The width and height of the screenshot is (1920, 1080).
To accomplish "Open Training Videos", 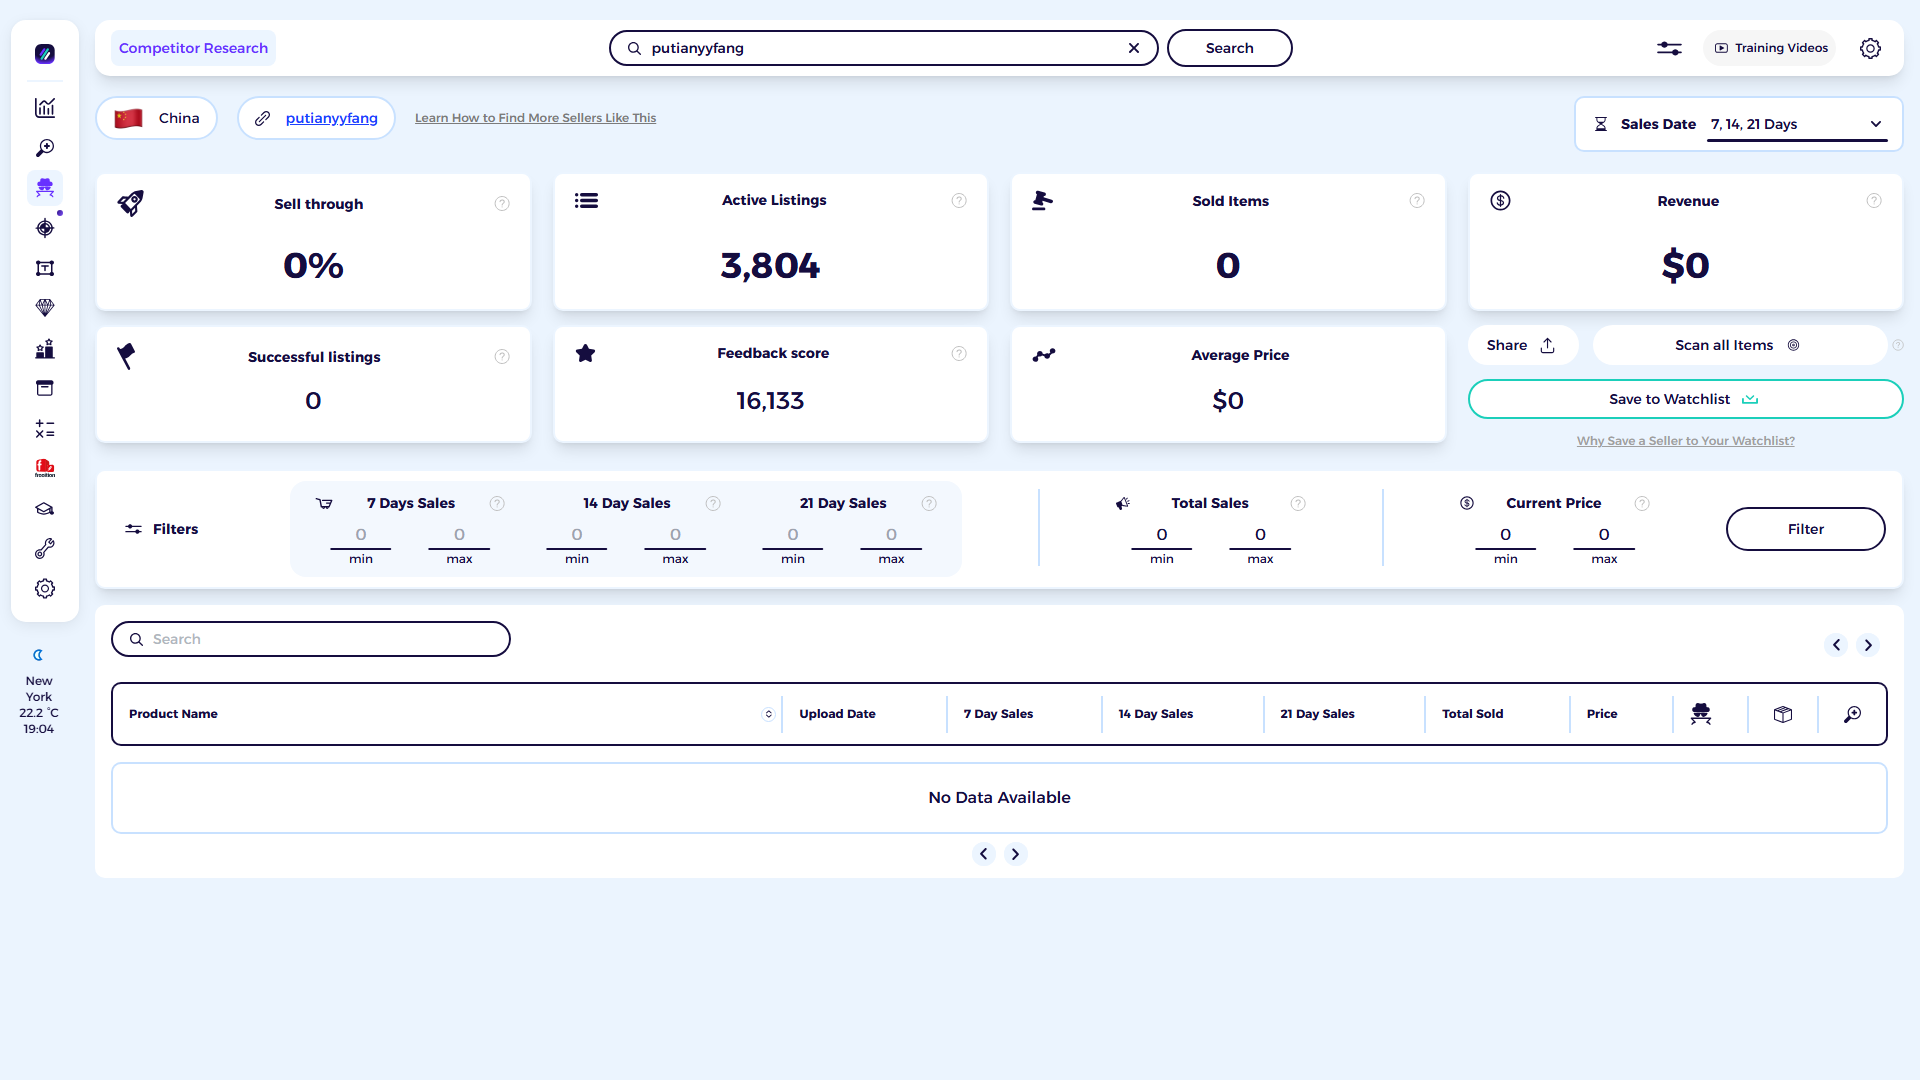I will [x=1770, y=48].
